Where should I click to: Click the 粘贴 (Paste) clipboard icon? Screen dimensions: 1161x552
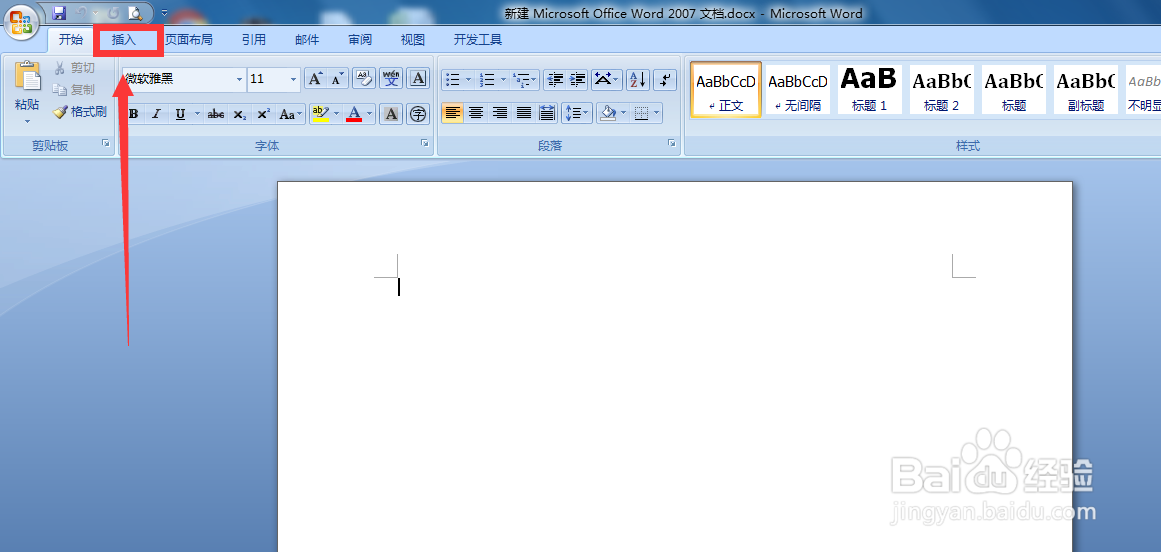click(28, 77)
